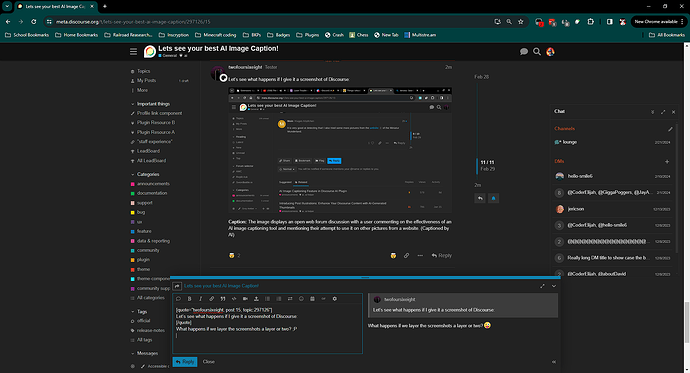Click the page vertical scrollbar thumb
The image size is (690, 373).
(686, 322)
